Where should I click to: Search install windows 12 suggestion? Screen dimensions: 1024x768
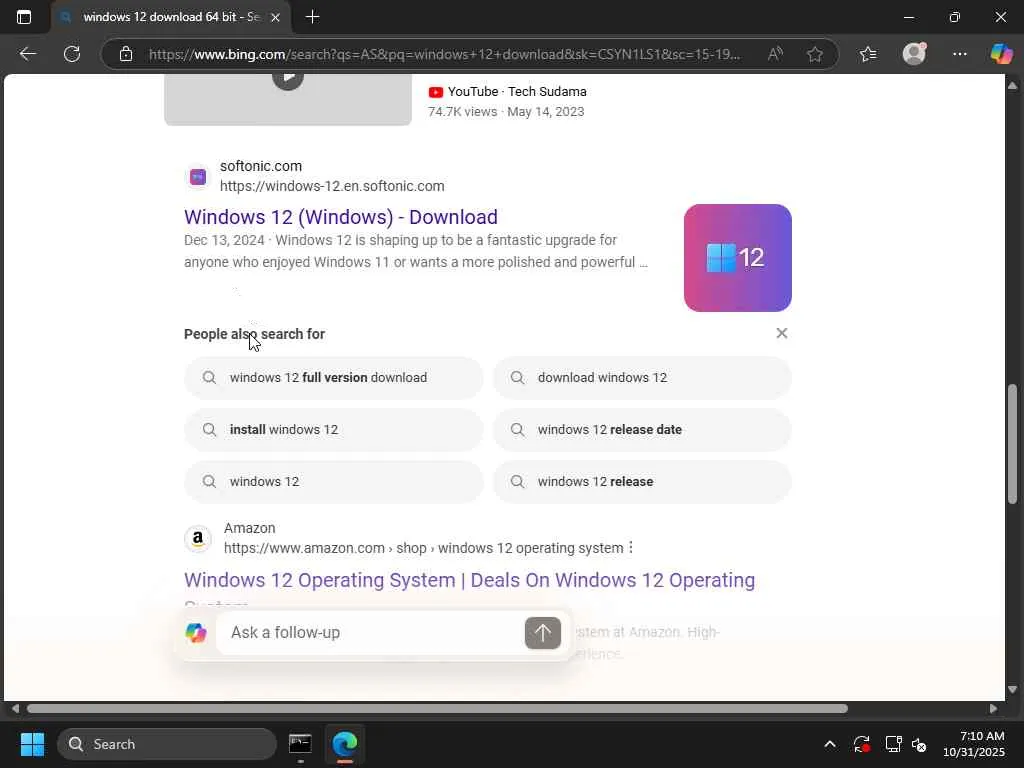pyautogui.click(x=334, y=430)
